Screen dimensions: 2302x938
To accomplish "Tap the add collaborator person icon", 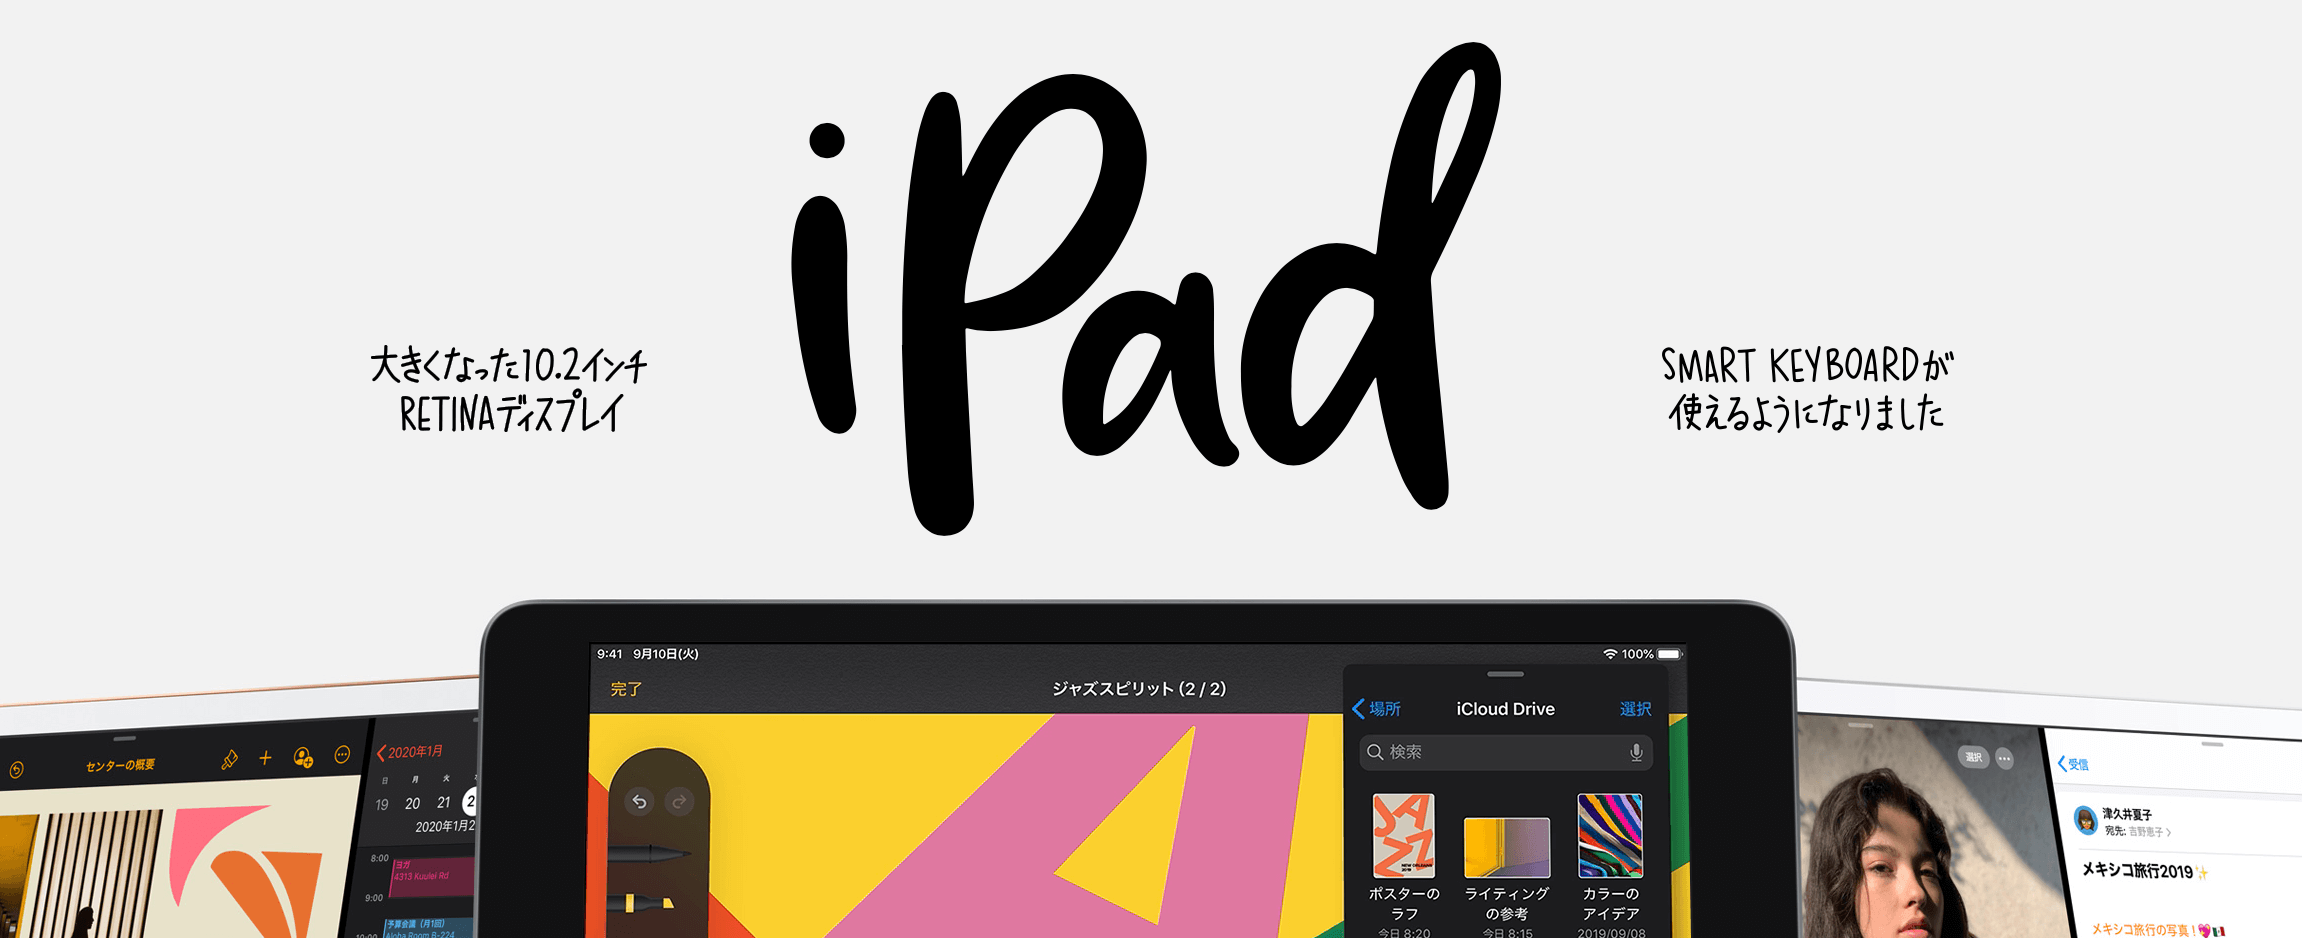I will [x=303, y=757].
